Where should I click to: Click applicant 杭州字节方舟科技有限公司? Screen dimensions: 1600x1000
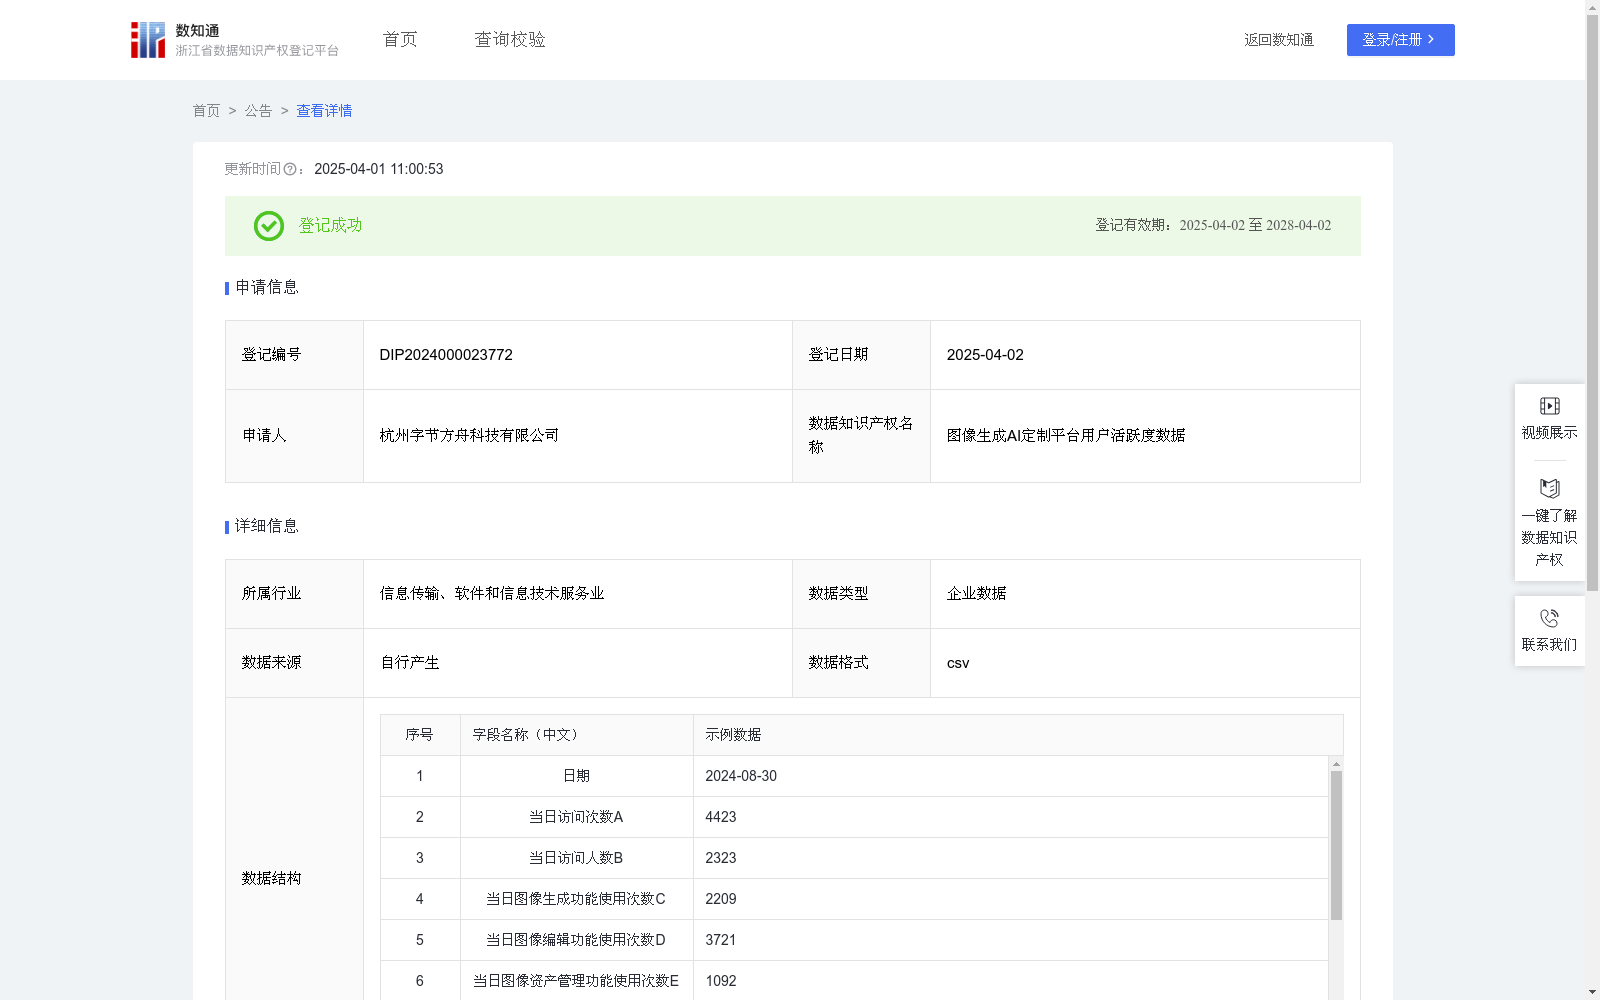(x=469, y=435)
